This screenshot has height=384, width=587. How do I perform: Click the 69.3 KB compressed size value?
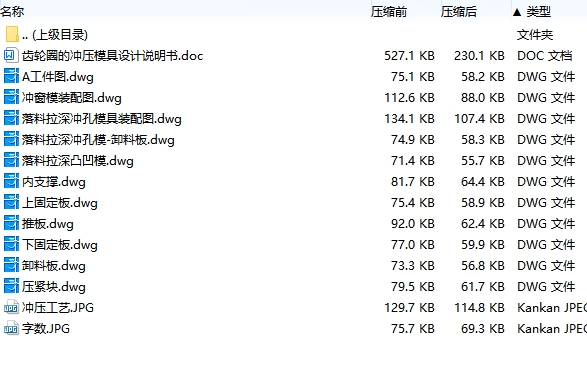click(483, 328)
